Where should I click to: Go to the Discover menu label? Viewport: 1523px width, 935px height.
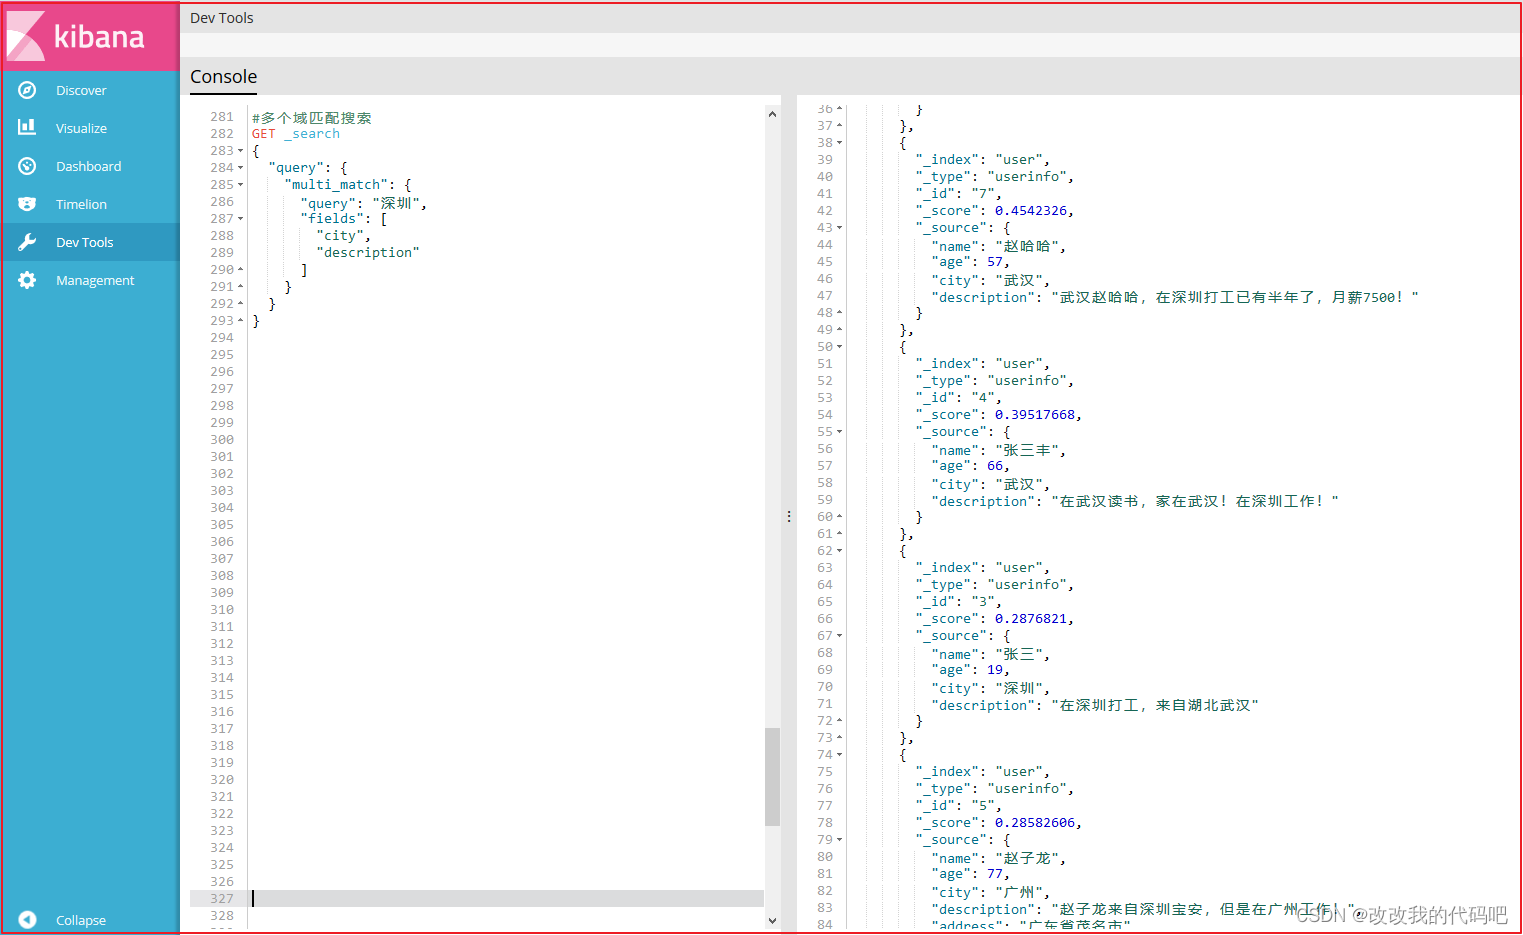point(81,90)
